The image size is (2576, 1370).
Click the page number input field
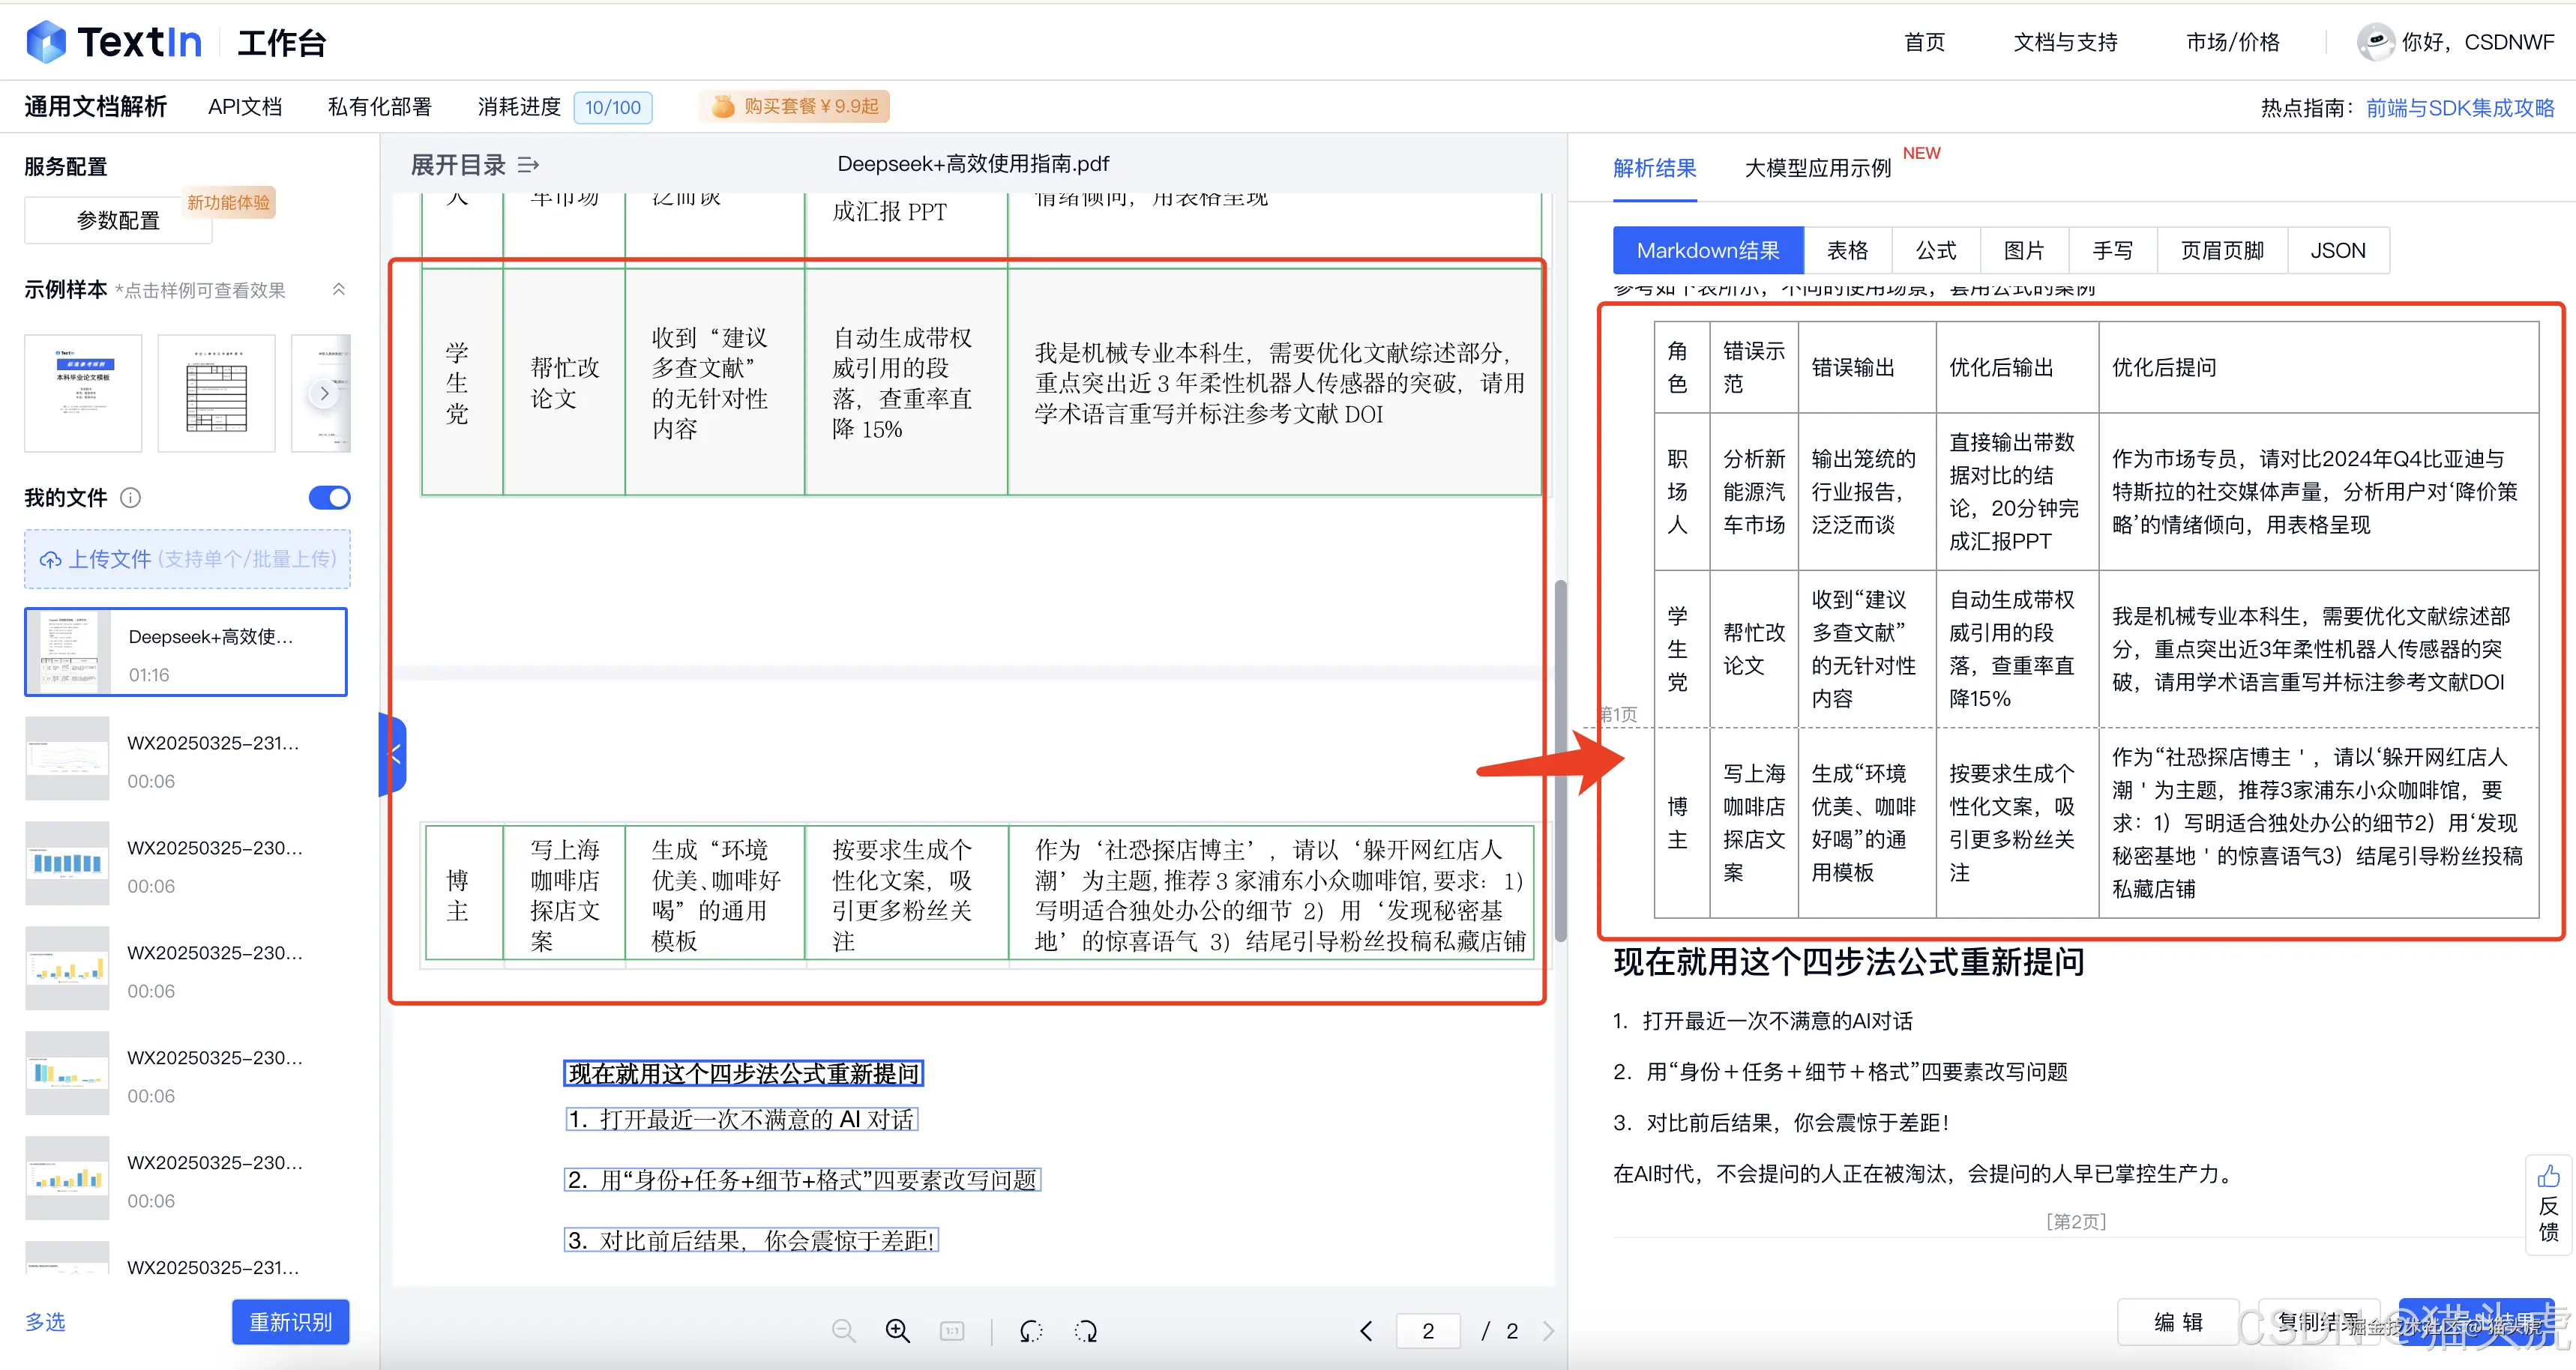(x=1427, y=1331)
